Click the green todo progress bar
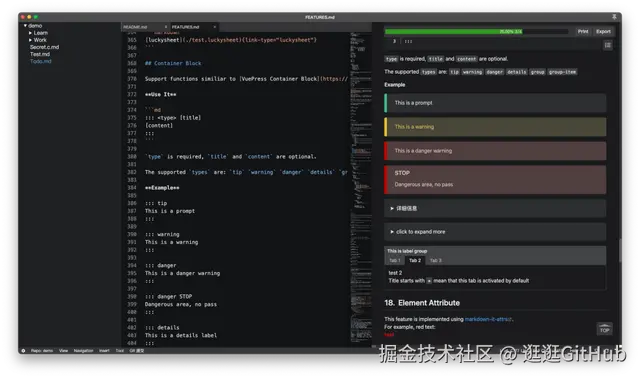The height and width of the screenshot is (378, 640). point(453,31)
